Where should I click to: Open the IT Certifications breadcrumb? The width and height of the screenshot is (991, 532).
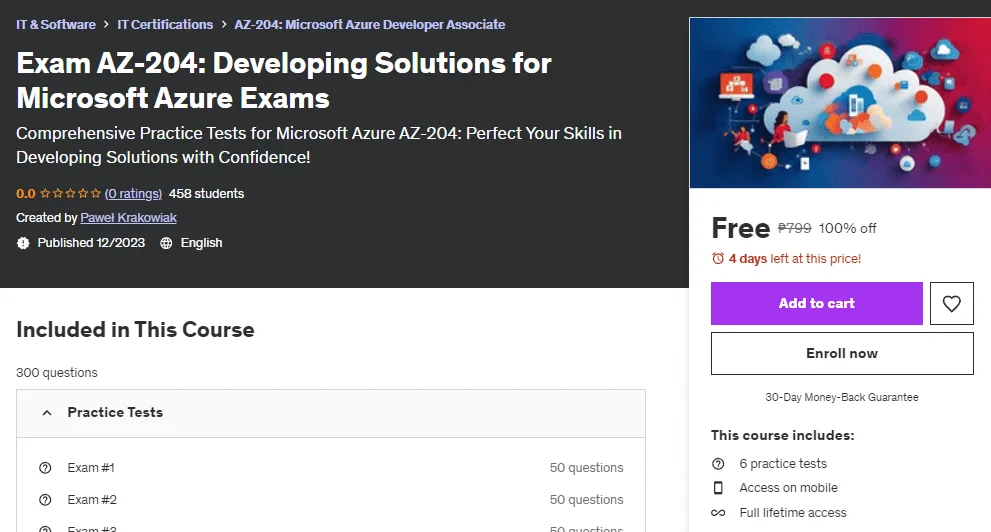click(165, 25)
